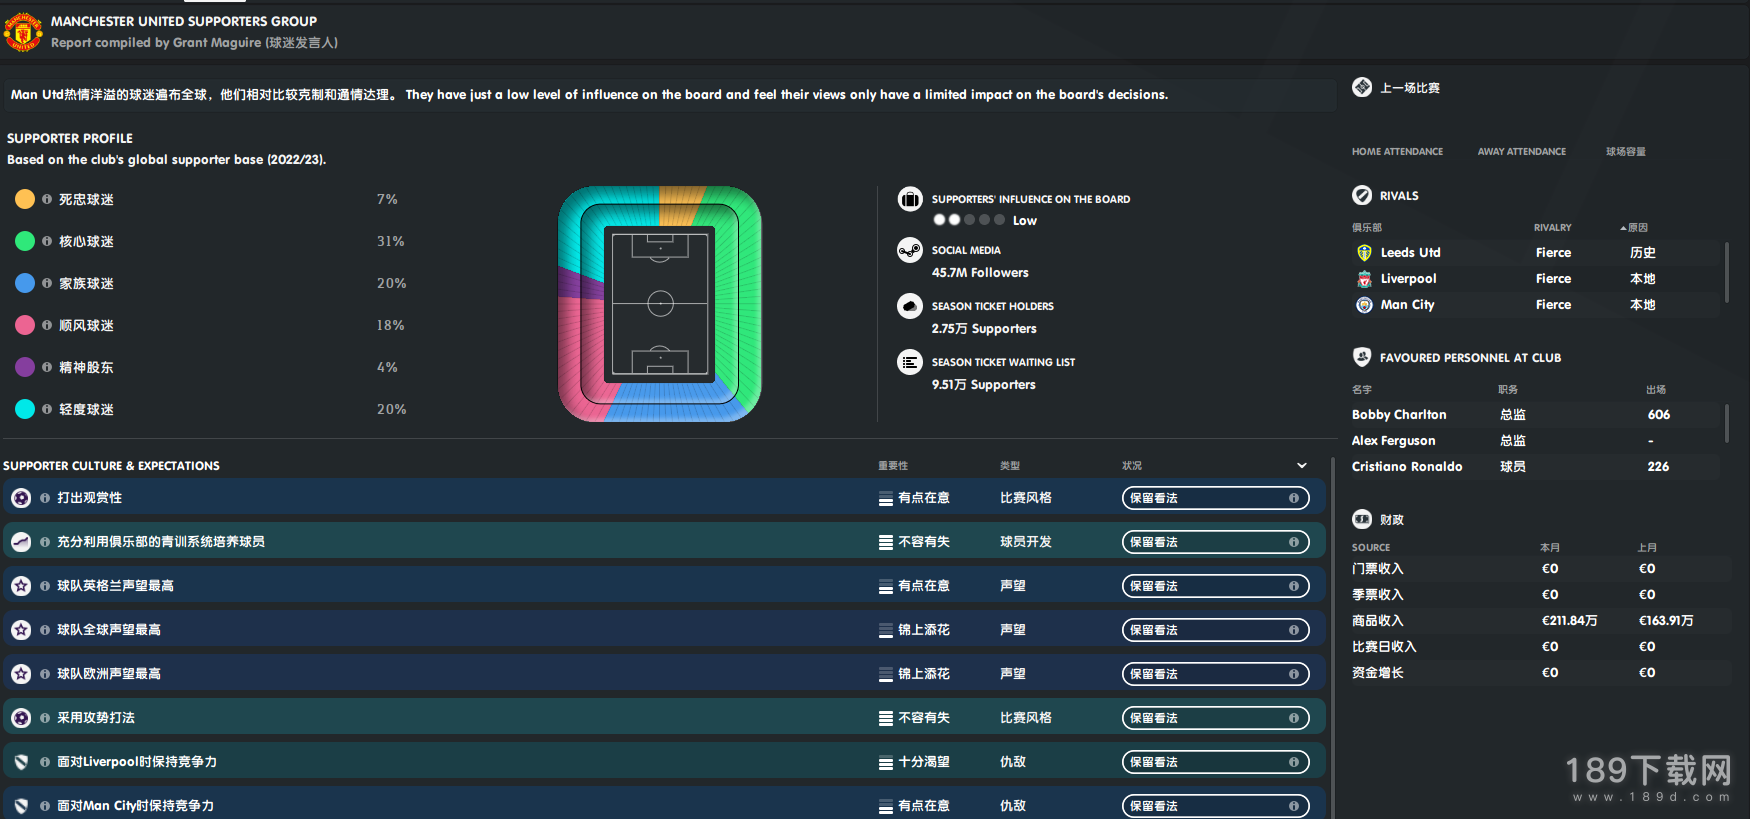
Task: Sort rivals by 原因 column header
Action: 1635,228
